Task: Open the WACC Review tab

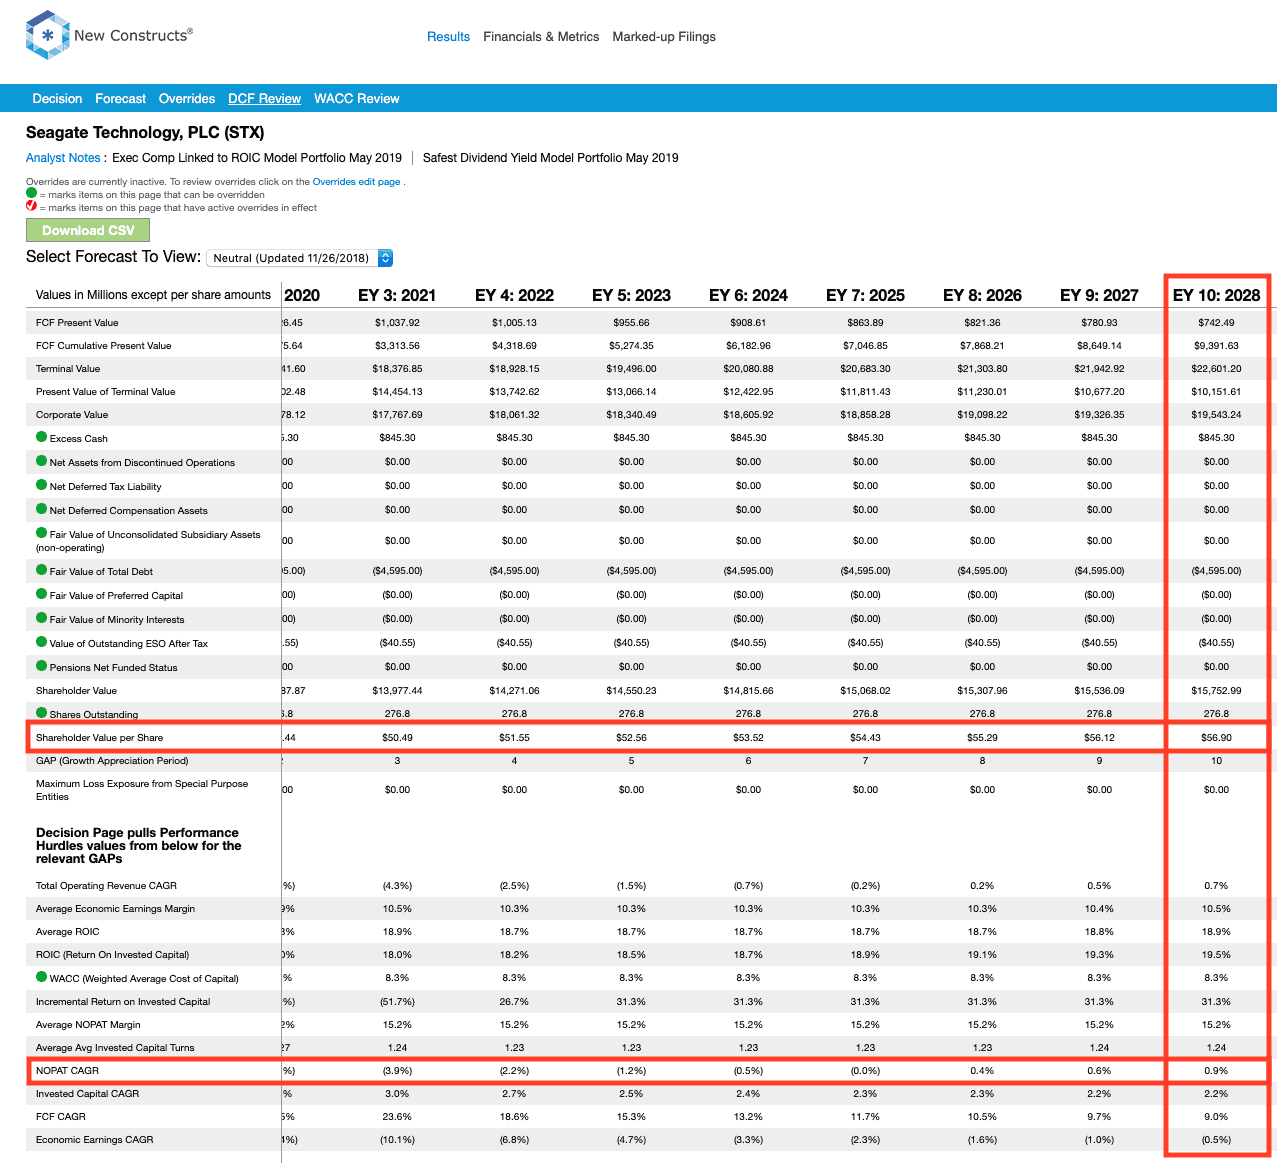Action: pyautogui.click(x=357, y=99)
